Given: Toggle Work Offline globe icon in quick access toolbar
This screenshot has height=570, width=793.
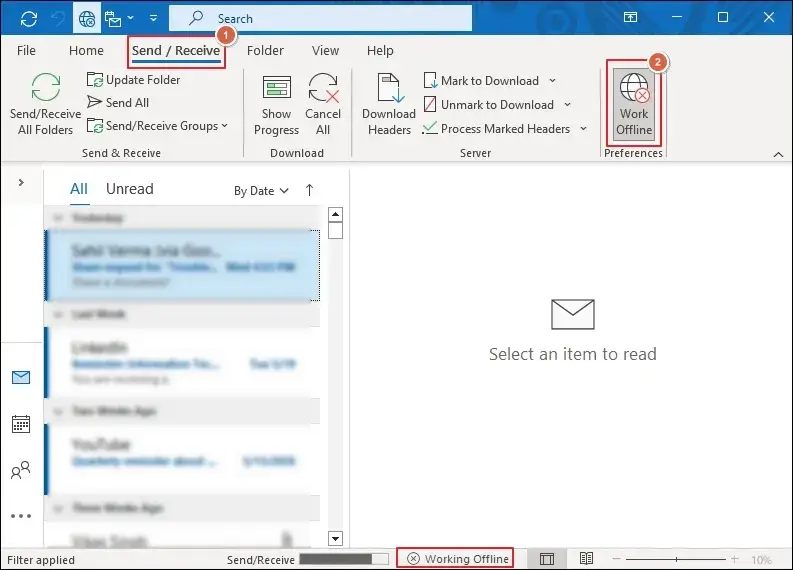Looking at the screenshot, I should point(87,19).
